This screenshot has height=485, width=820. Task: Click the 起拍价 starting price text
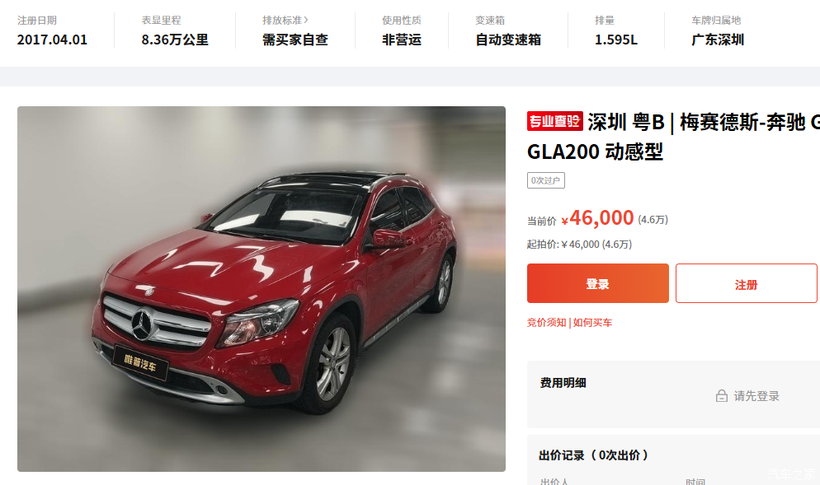[x=579, y=244]
